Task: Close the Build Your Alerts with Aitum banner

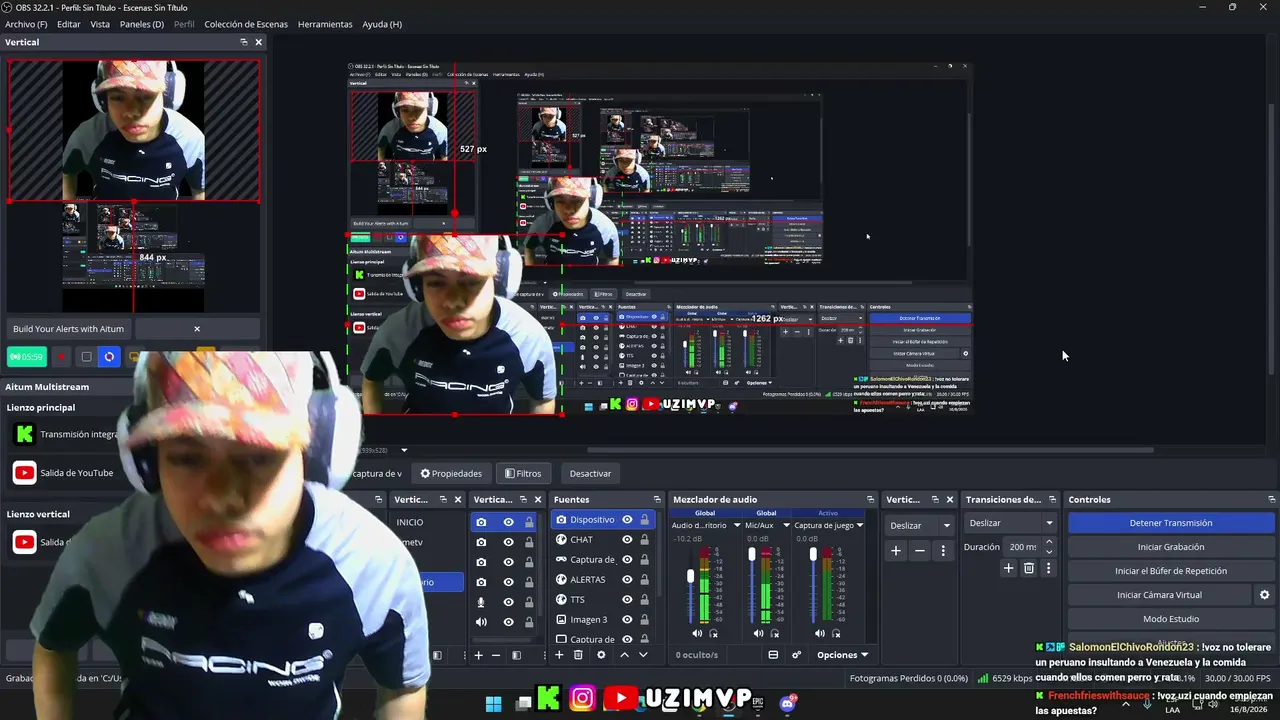Action: point(197,329)
